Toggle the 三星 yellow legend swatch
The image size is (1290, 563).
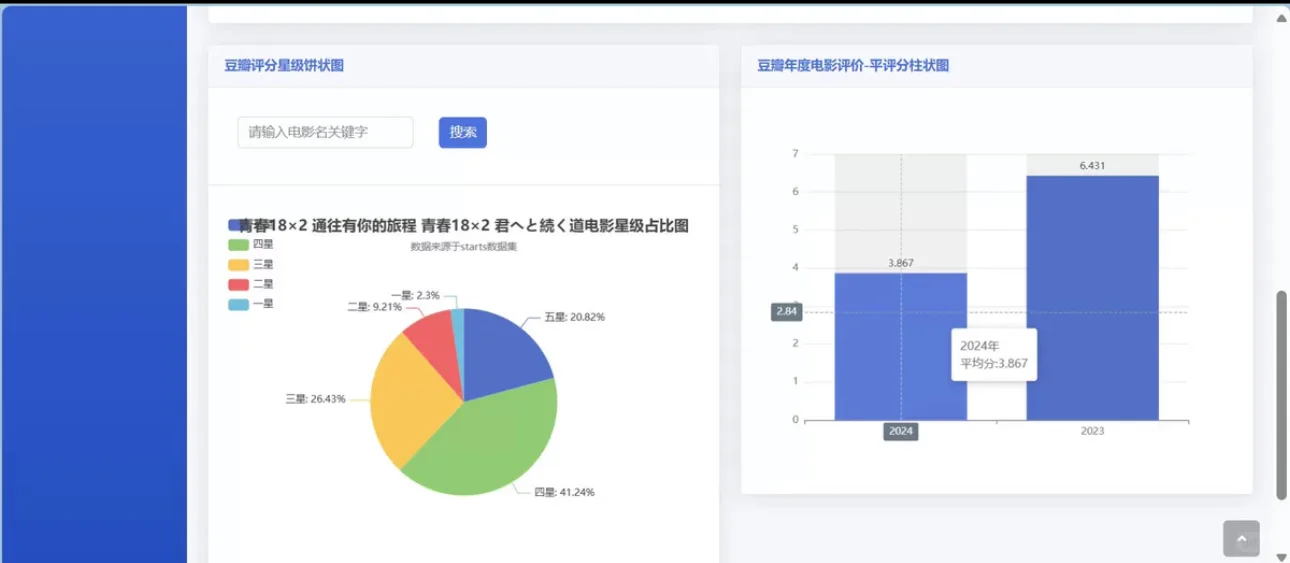click(x=238, y=265)
